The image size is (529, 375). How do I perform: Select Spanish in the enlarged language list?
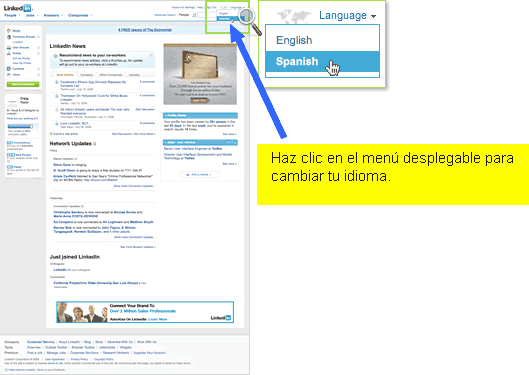tap(322, 62)
